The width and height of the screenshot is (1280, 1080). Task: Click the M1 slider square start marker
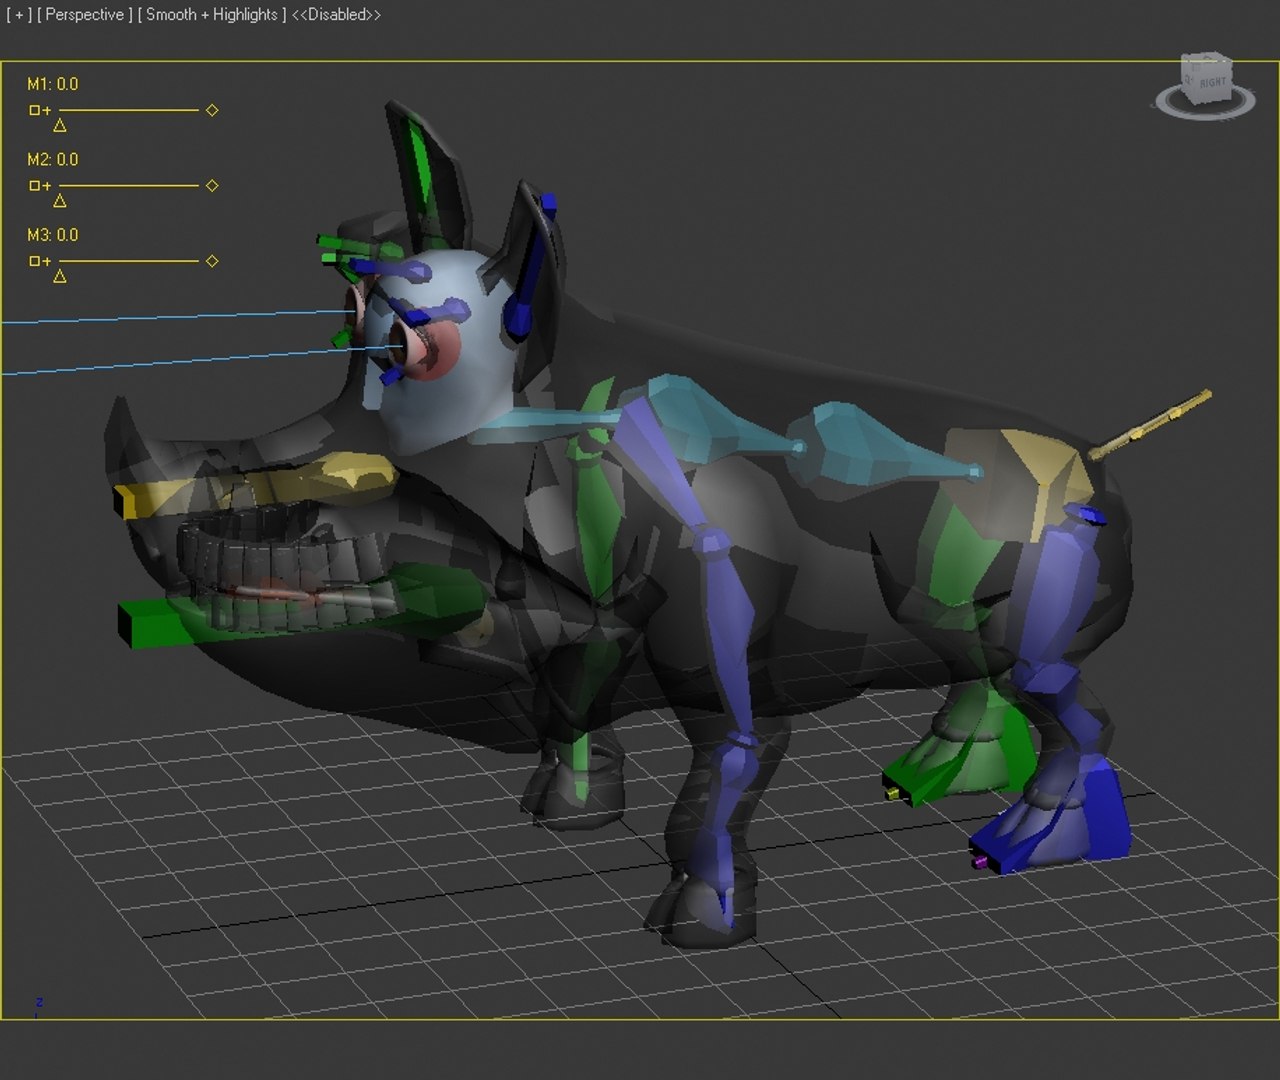coord(35,110)
